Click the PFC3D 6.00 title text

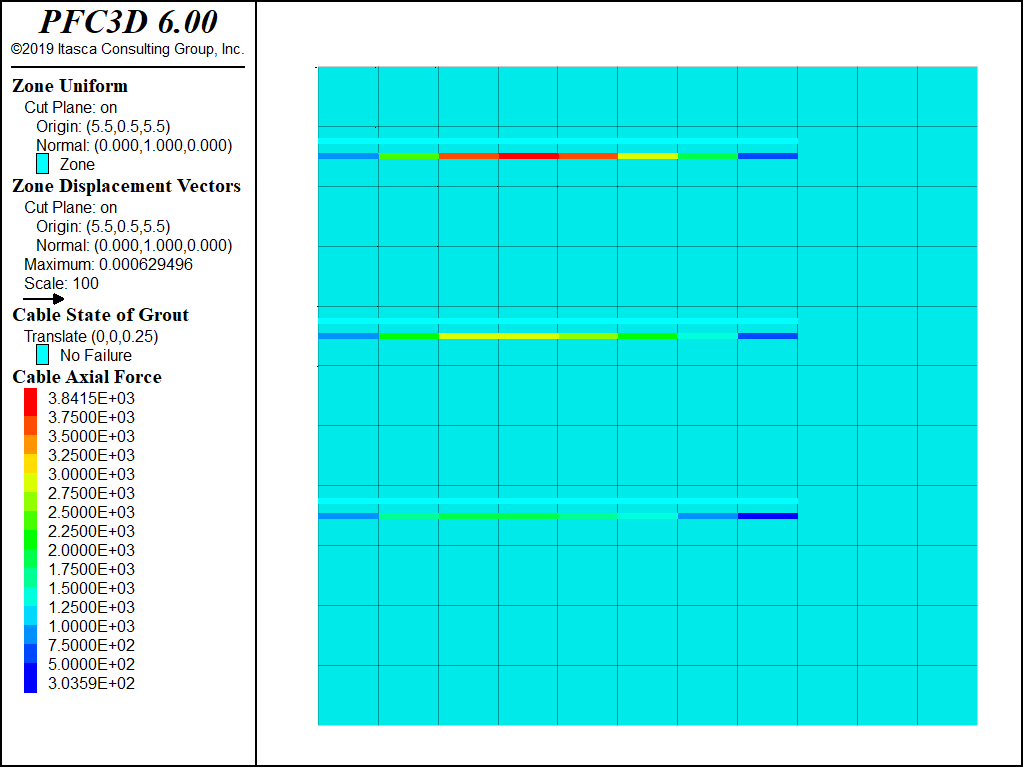click(128, 22)
